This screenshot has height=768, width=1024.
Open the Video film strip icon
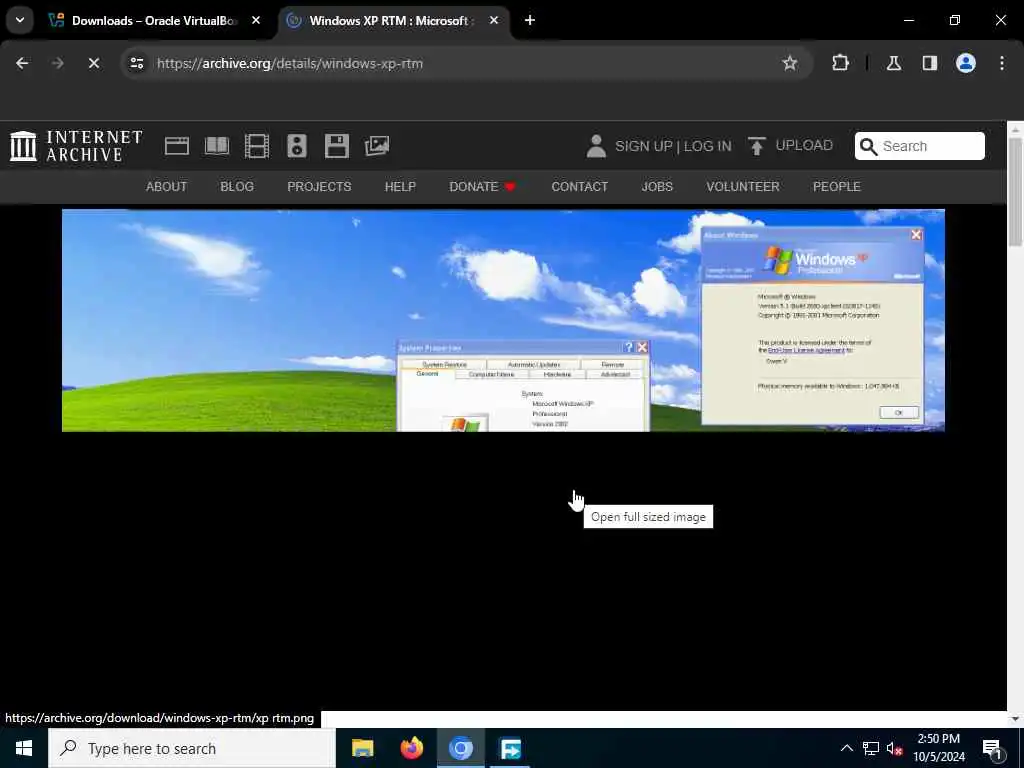pos(257,146)
